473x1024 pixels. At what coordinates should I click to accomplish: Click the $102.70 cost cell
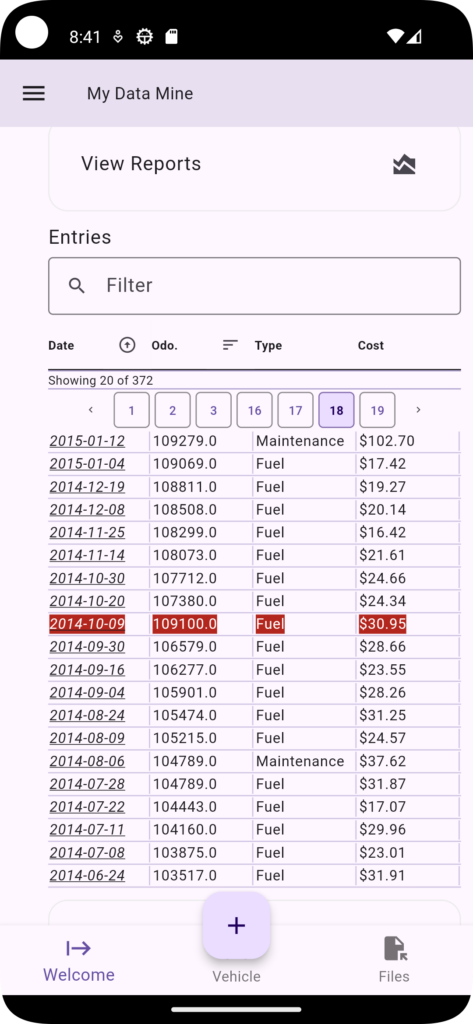387,441
